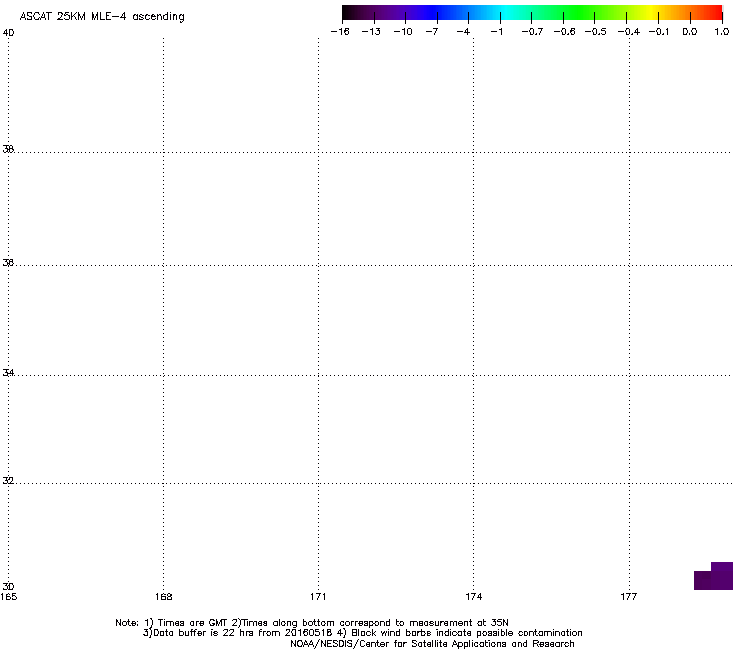Pick the yellow section of the color bar
740x650 pixels.
tap(653, 13)
